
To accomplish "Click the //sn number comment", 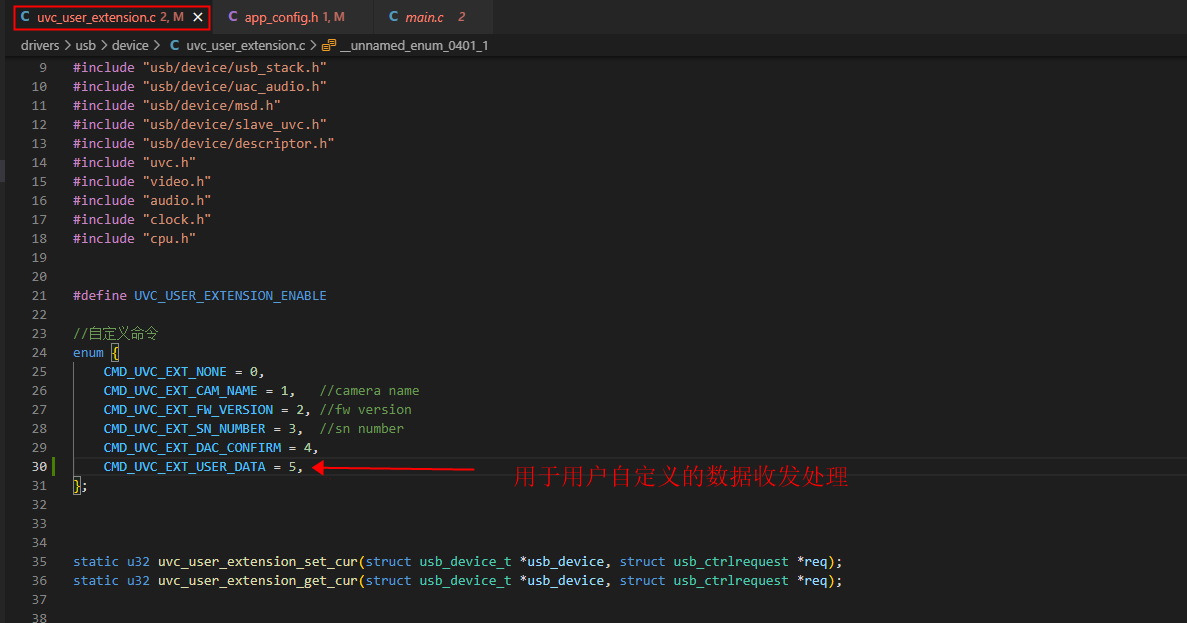I will tap(362, 428).
